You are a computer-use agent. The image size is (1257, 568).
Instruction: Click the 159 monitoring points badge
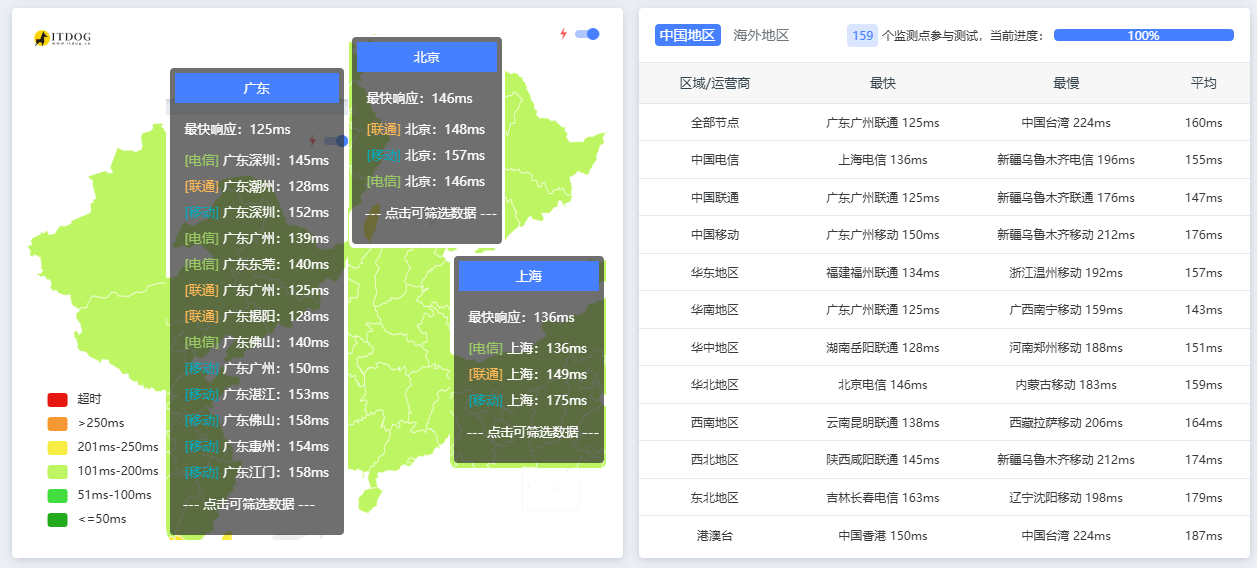point(862,35)
